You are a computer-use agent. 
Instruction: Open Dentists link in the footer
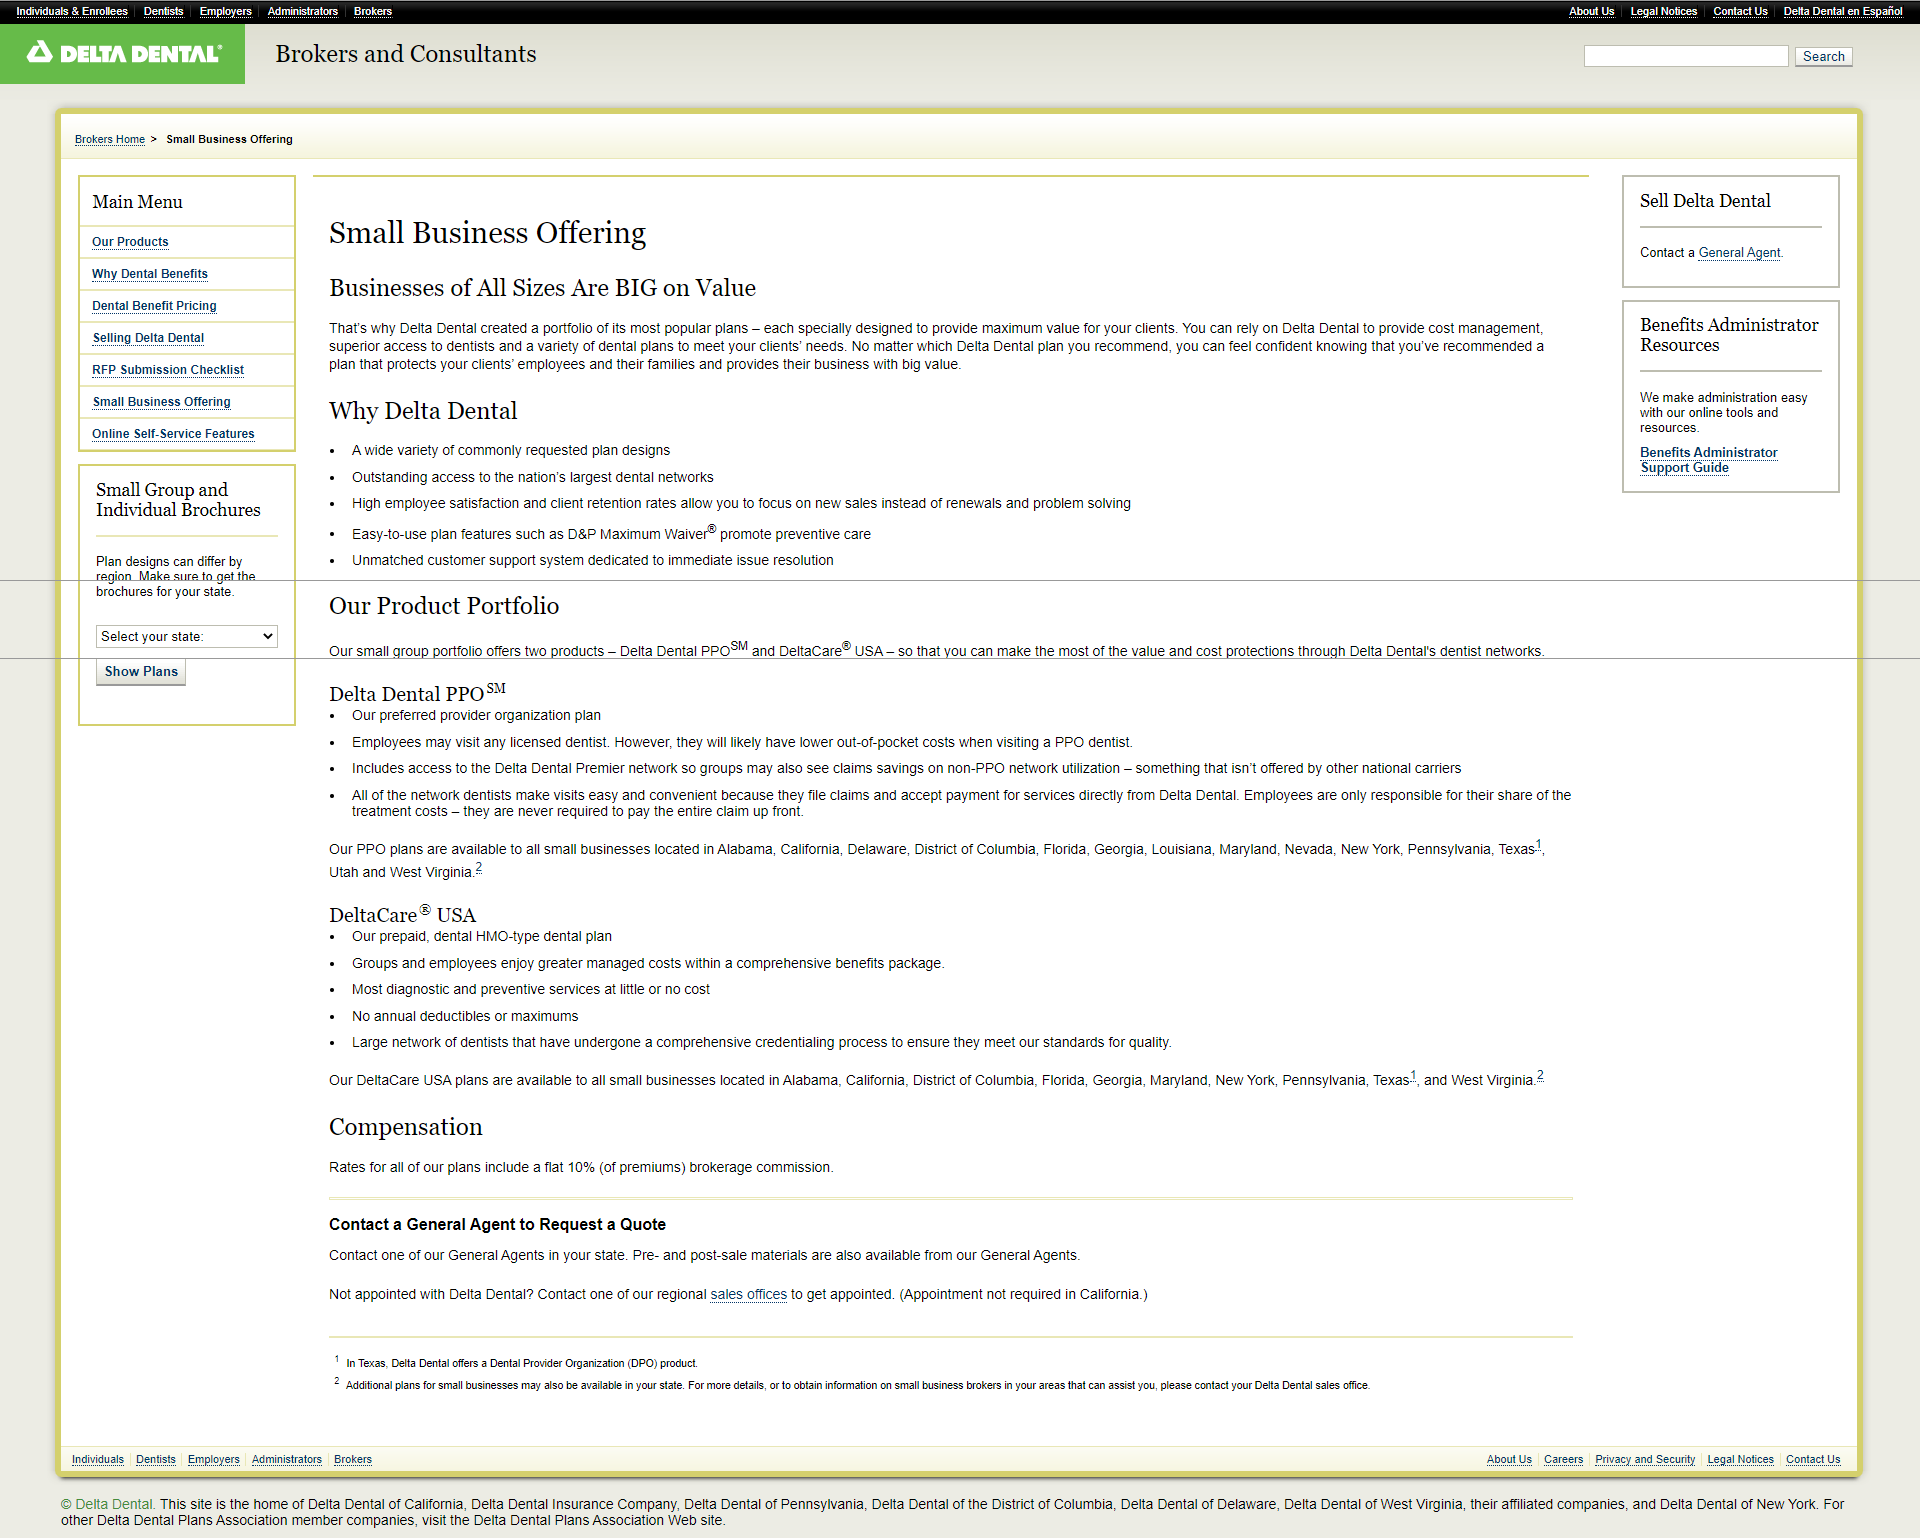coord(156,1460)
